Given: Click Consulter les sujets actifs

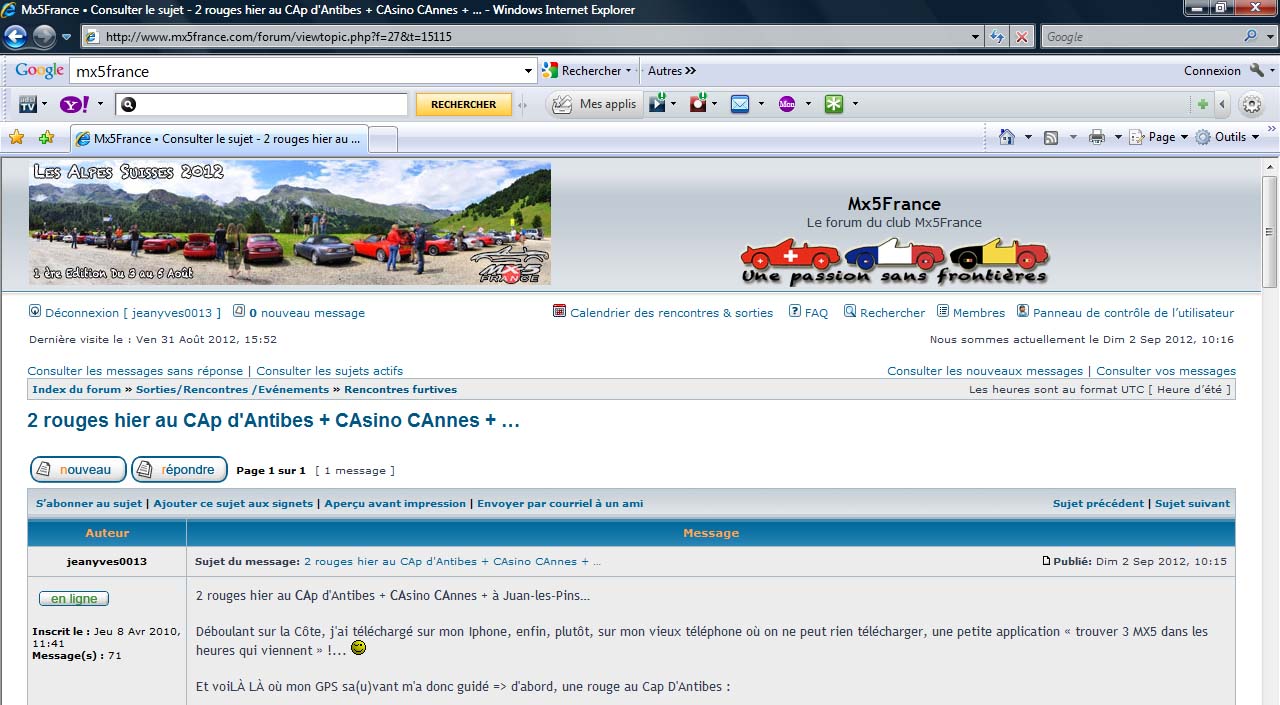Looking at the screenshot, I should [330, 371].
